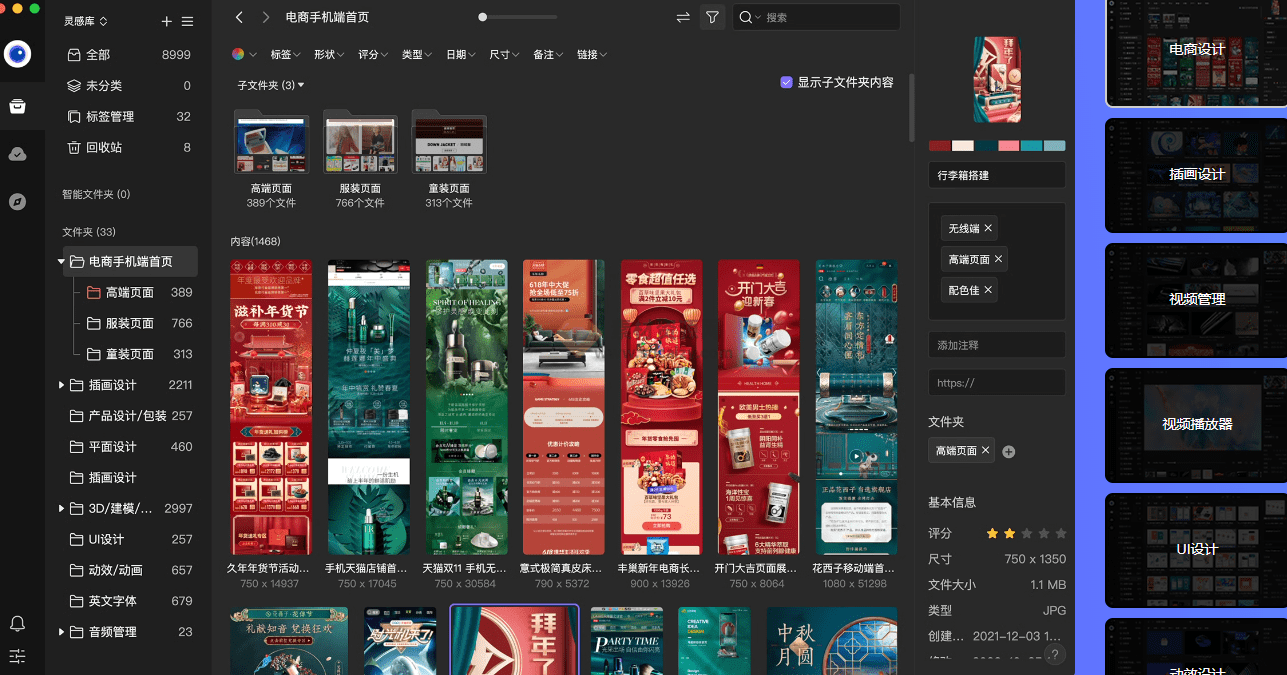Click the Eagle eye logo icon
Viewport: 1287px width, 675px height.
[17, 54]
